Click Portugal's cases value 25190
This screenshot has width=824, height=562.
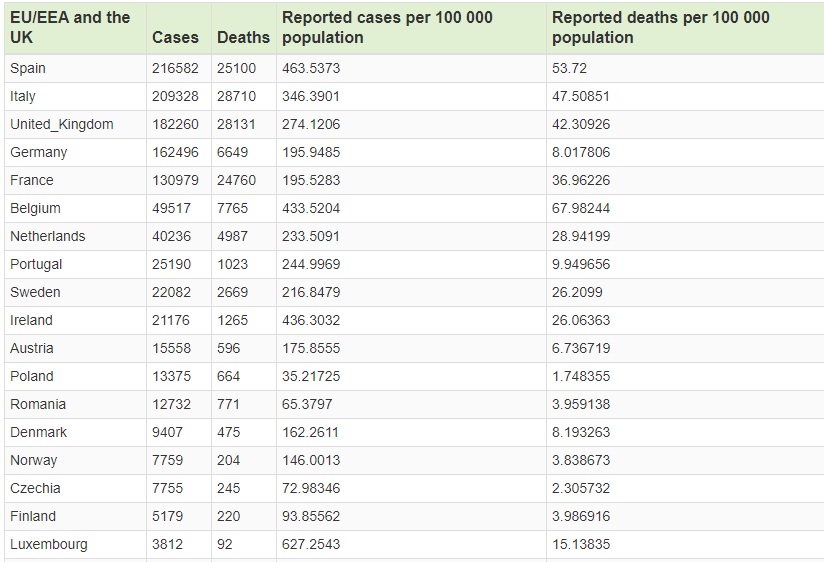171,264
